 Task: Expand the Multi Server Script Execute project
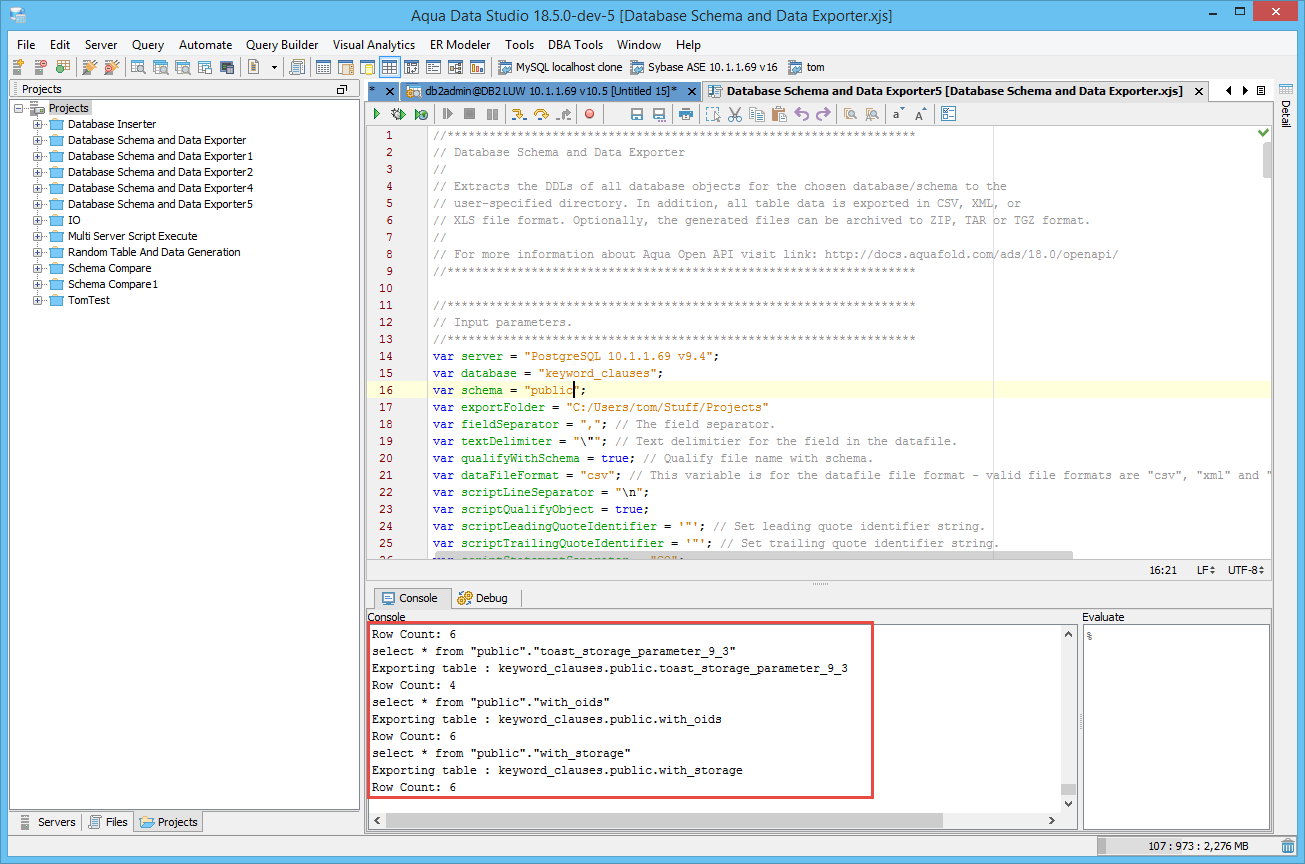(38, 236)
